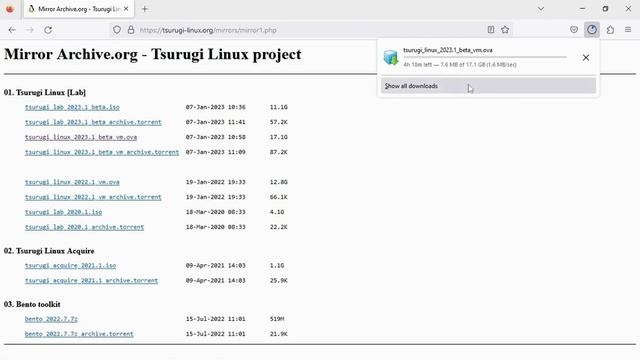Click the forward navigation arrow
Image resolution: width=640 pixels, height=360 pixels.
30,30
